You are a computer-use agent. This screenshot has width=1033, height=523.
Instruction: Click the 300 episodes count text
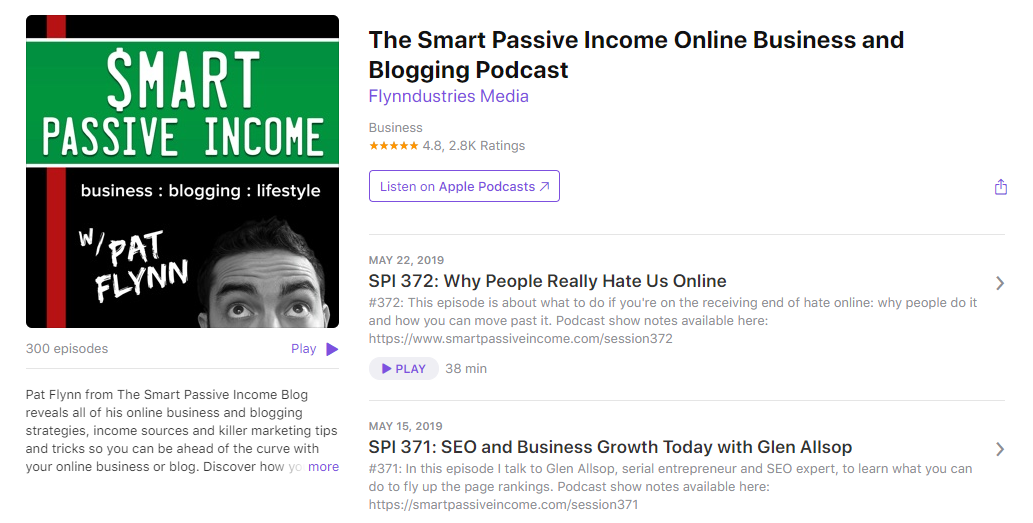pyautogui.click(x=67, y=348)
